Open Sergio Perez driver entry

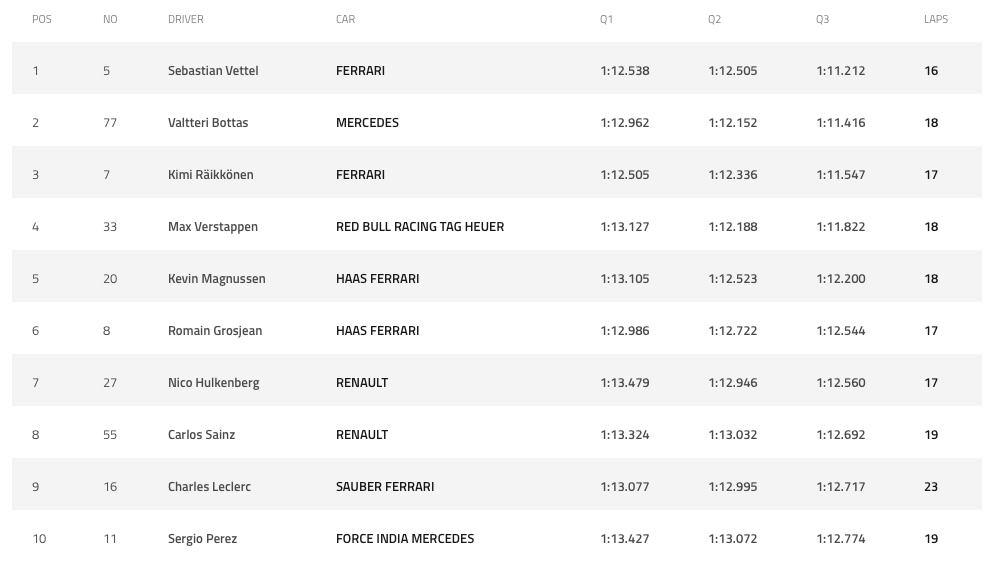[x=202, y=539]
